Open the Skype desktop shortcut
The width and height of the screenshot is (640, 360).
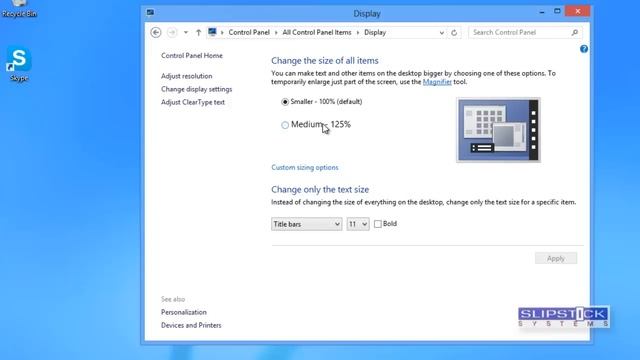(19, 64)
